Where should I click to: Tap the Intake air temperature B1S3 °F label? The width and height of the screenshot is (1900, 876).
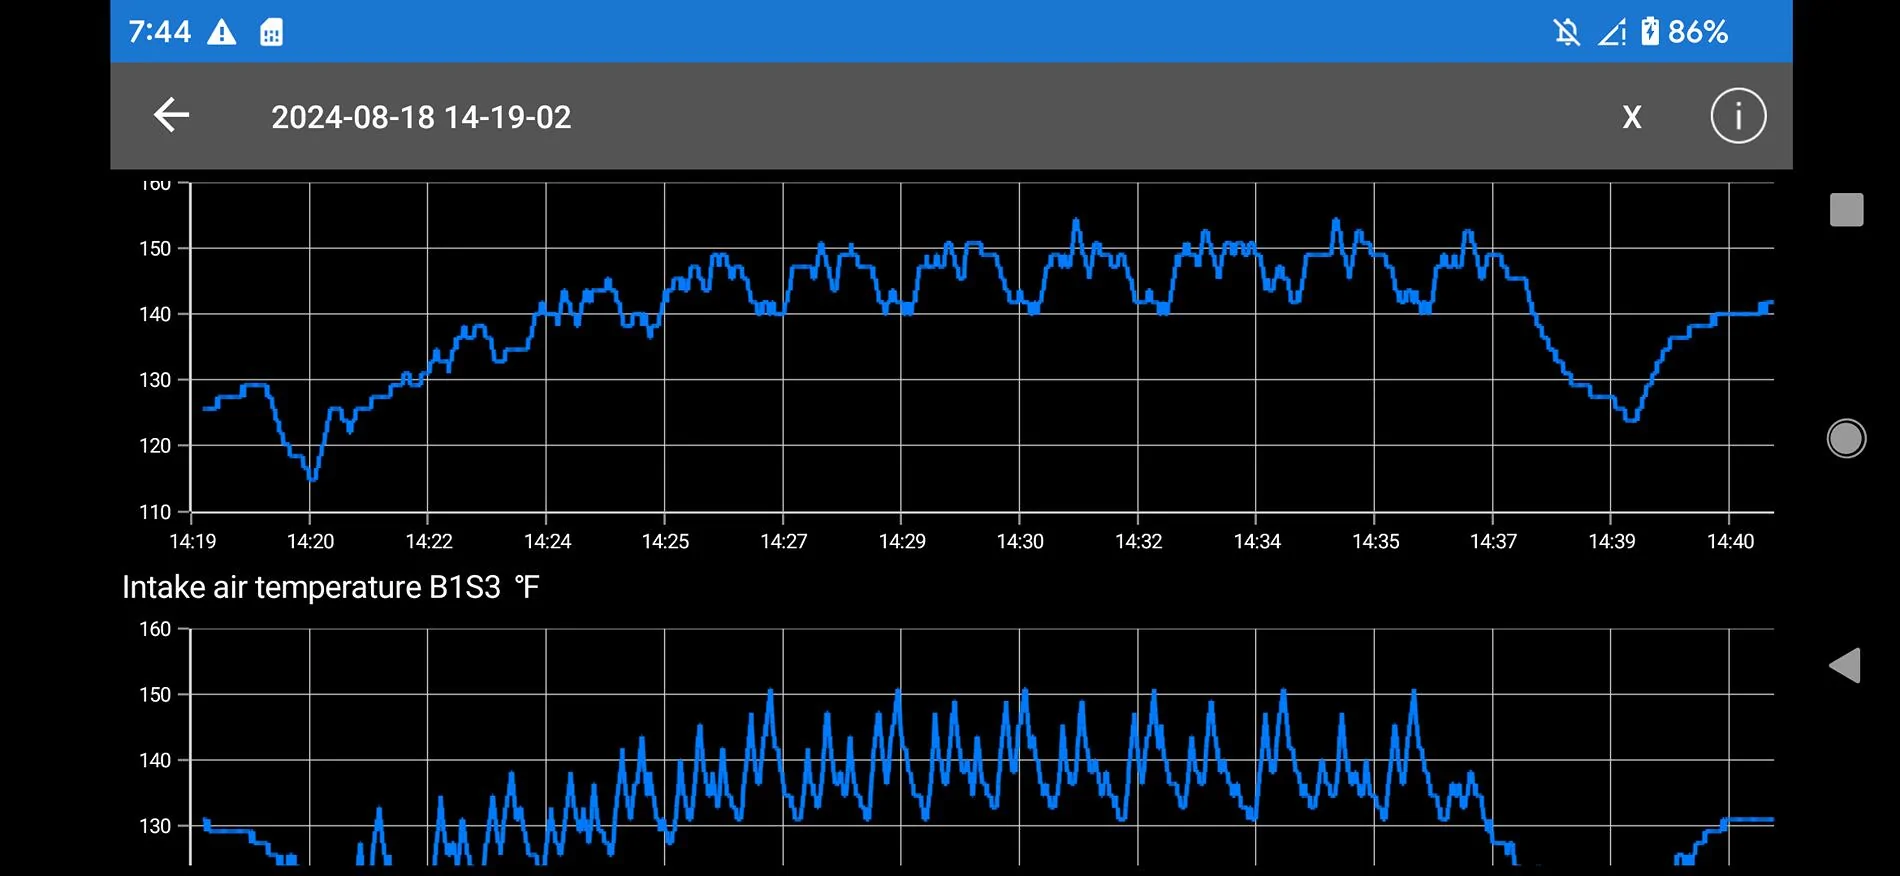pyautogui.click(x=330, y=587)
